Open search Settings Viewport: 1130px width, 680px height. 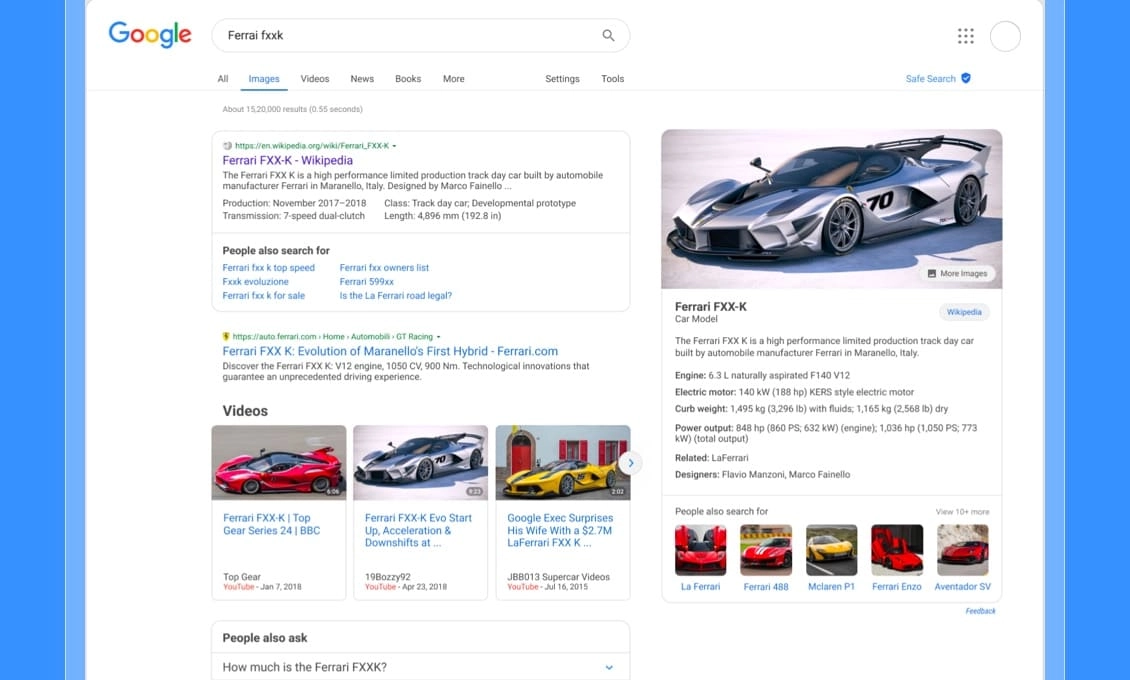[x=562, y=79]
